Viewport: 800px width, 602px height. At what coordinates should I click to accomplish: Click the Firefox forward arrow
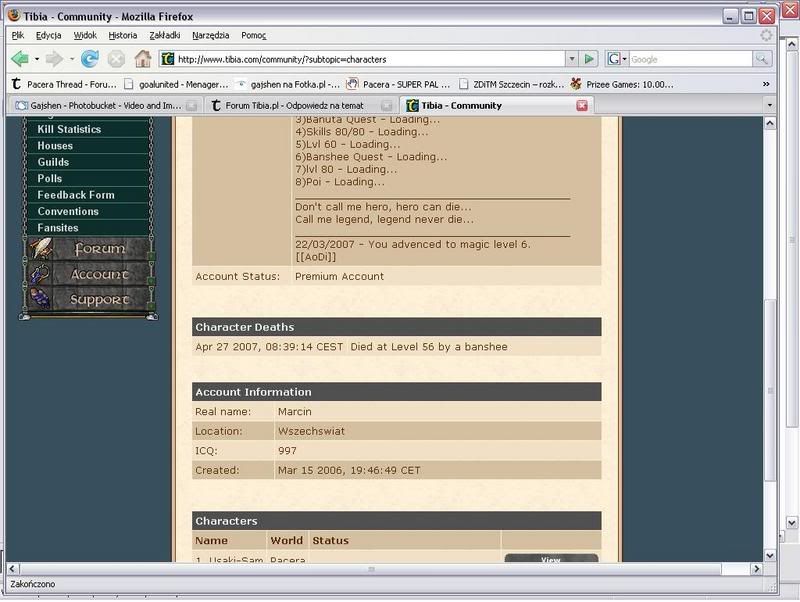pyautogui.click(x=54, y=59)
